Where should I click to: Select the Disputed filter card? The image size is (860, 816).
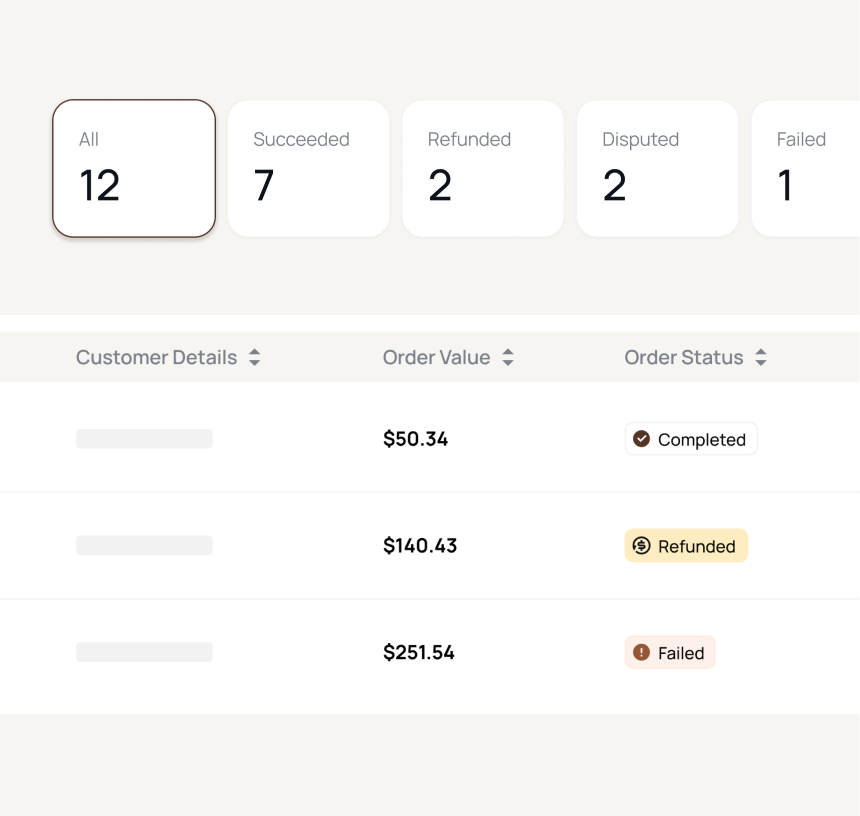click(x=657, y=167)
